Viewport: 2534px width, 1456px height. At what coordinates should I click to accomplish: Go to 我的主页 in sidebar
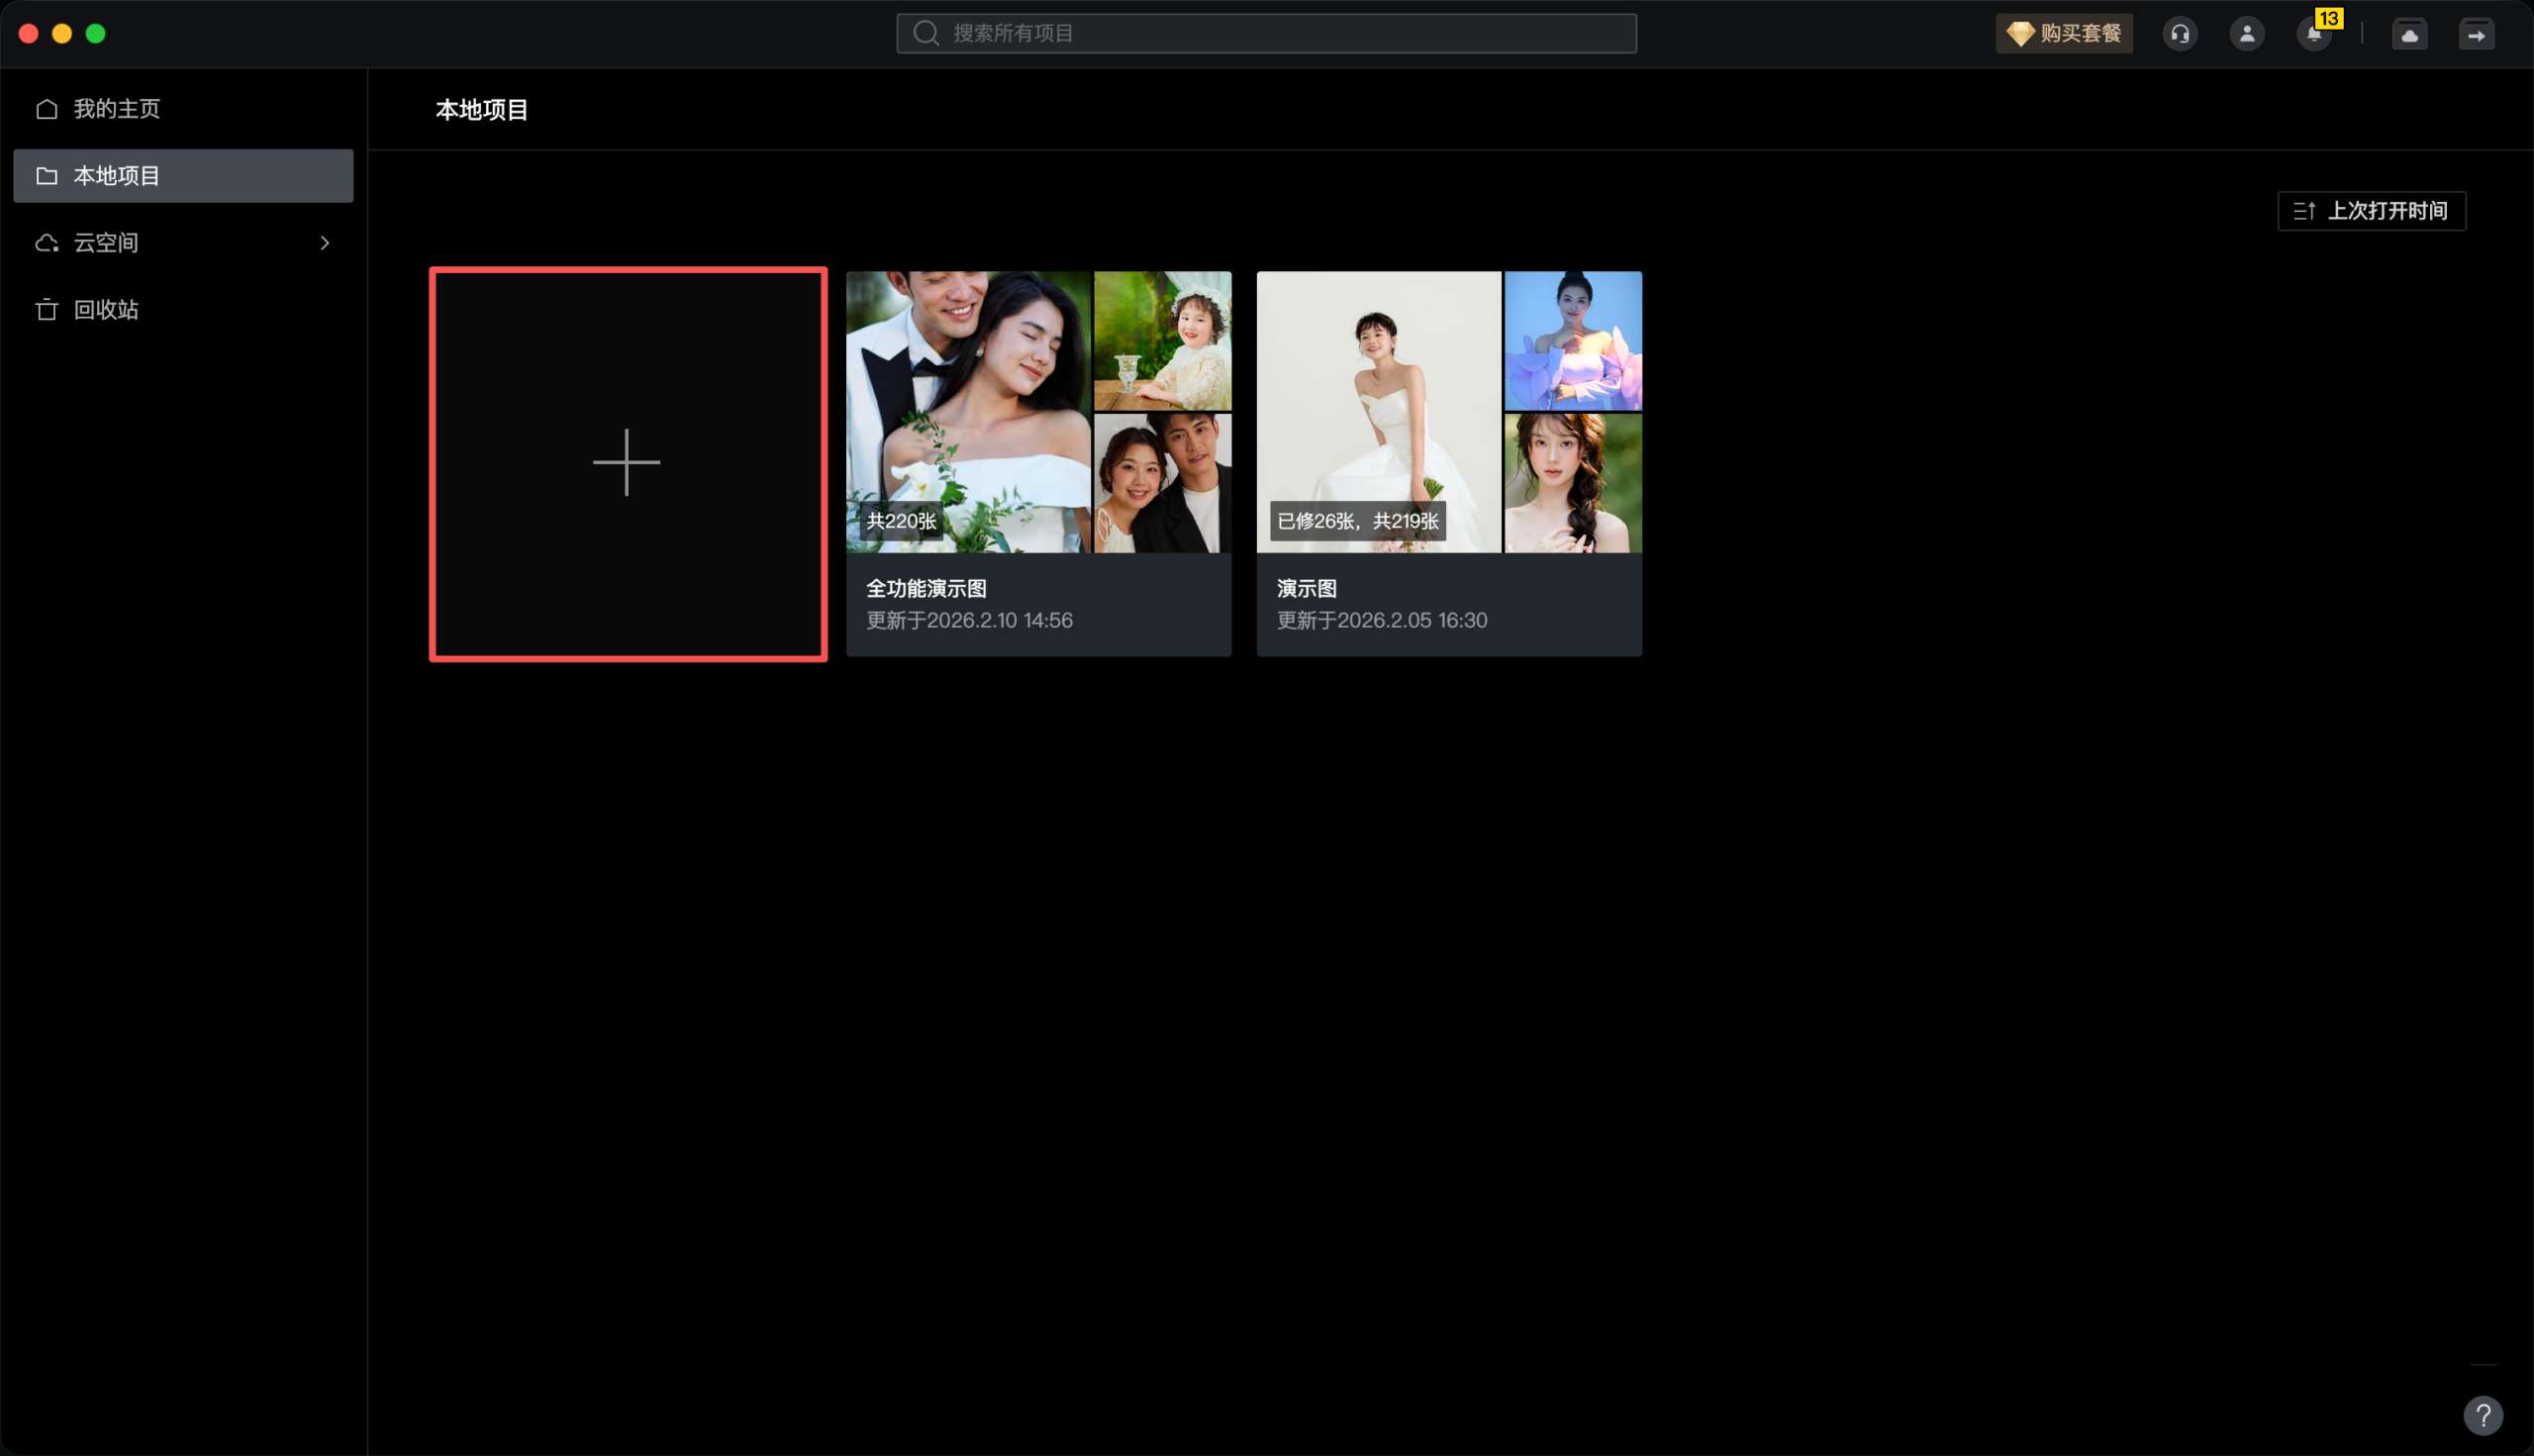click(116, 109)
